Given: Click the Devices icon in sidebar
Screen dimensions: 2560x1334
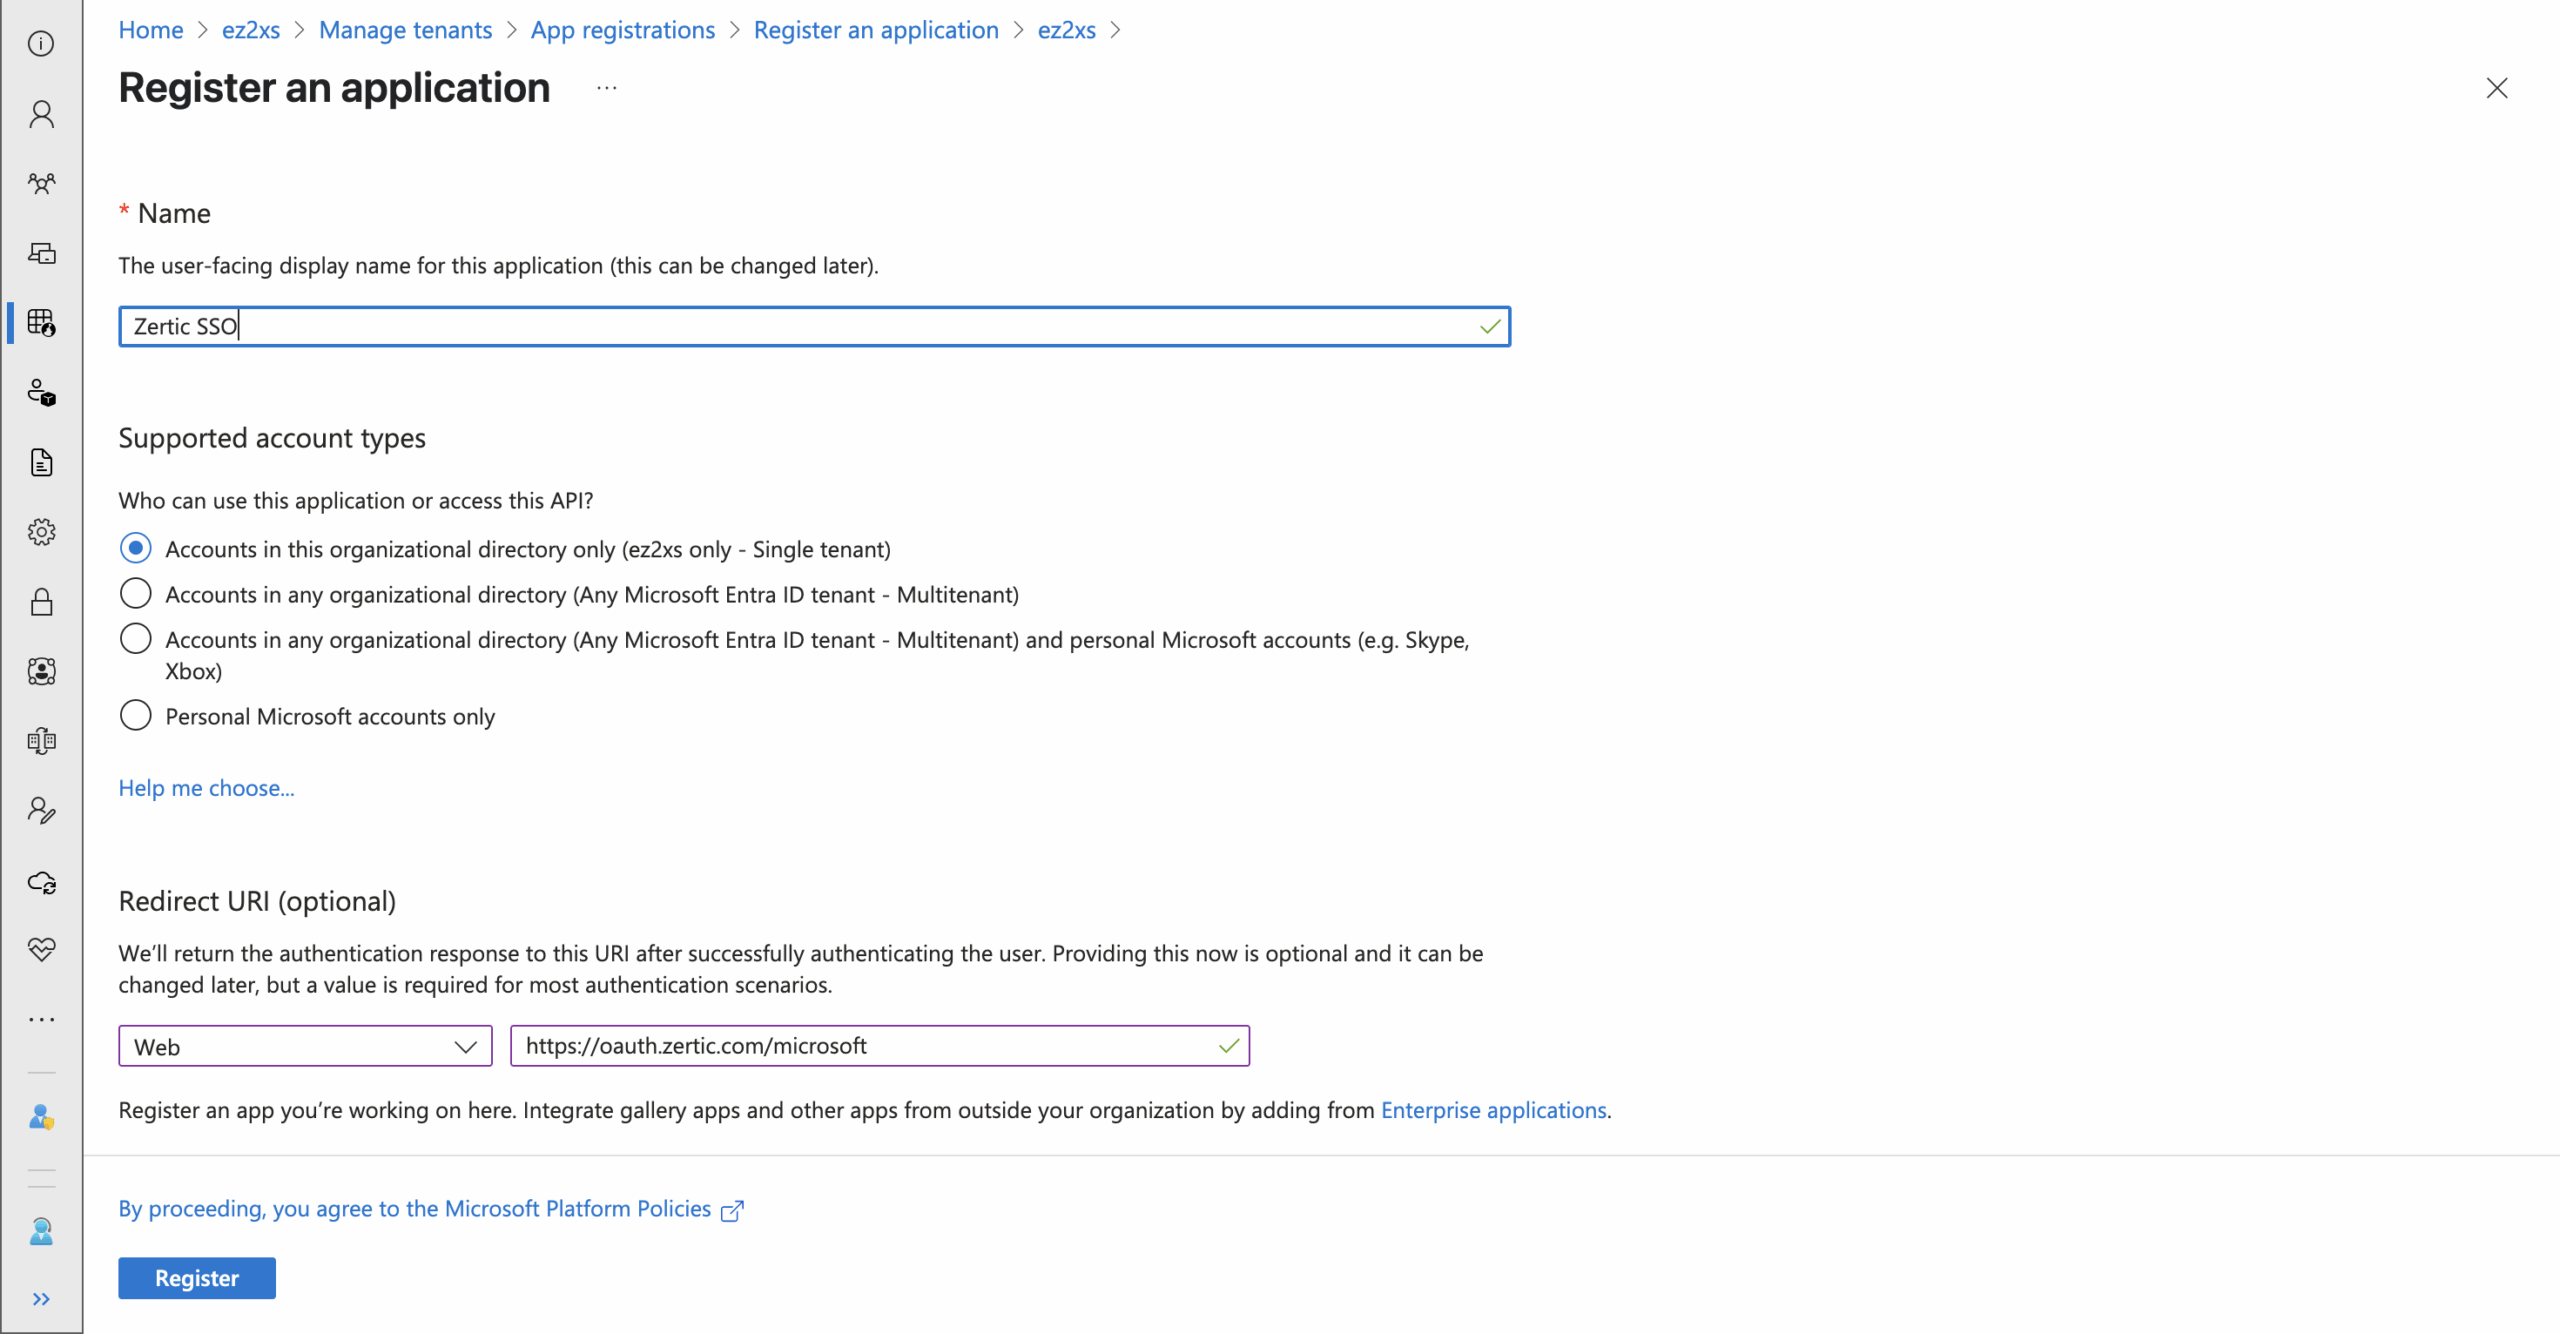Looking at the screenshot, I should tap(41, 253).
